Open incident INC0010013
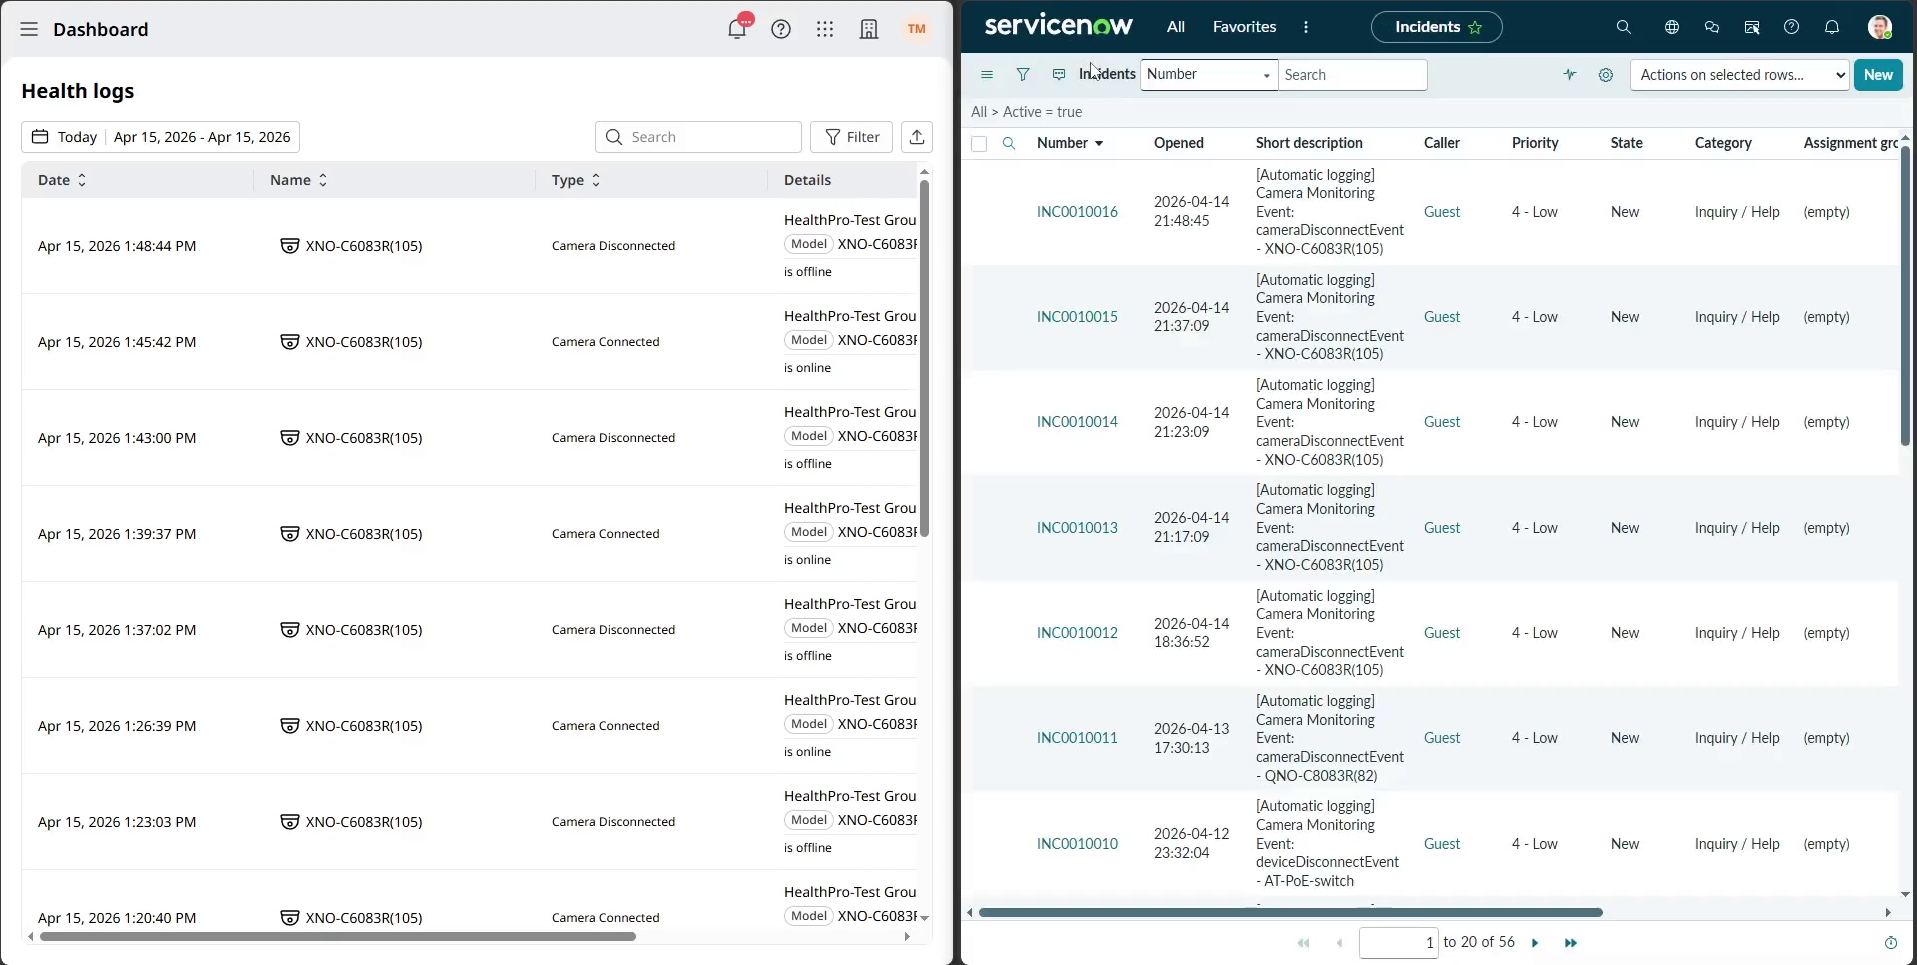 (x=1077, y=528)
